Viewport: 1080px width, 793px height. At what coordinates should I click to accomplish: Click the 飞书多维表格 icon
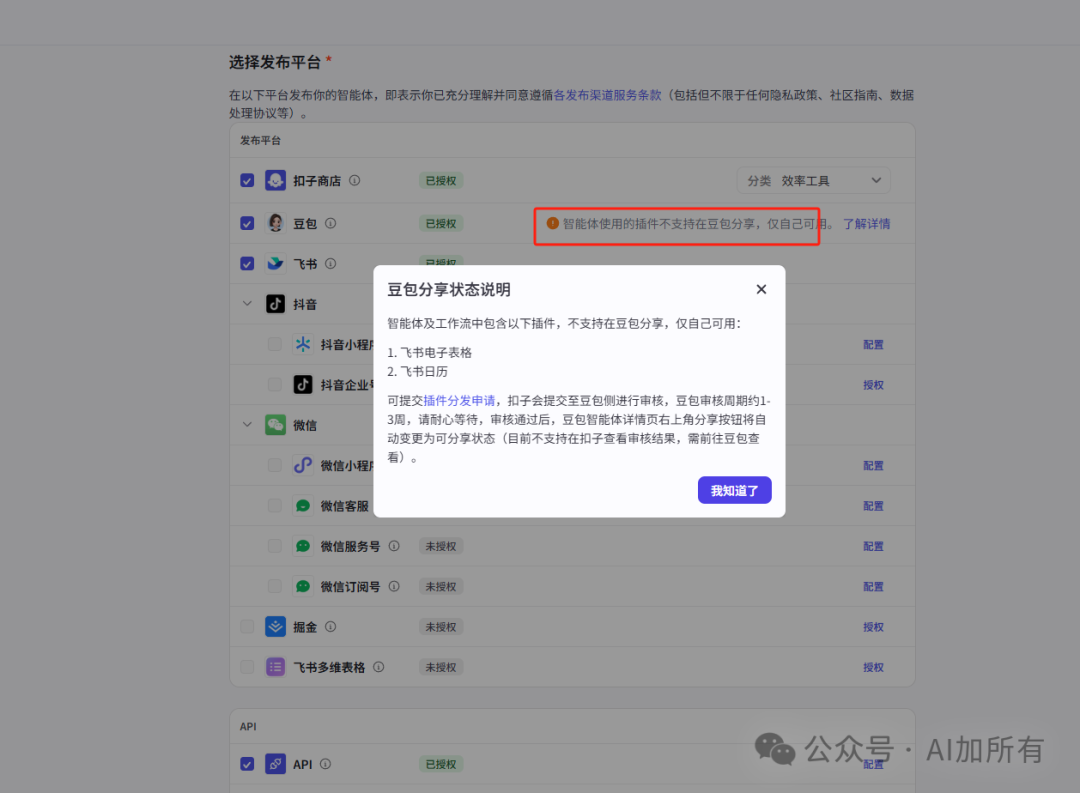[276, 667]
